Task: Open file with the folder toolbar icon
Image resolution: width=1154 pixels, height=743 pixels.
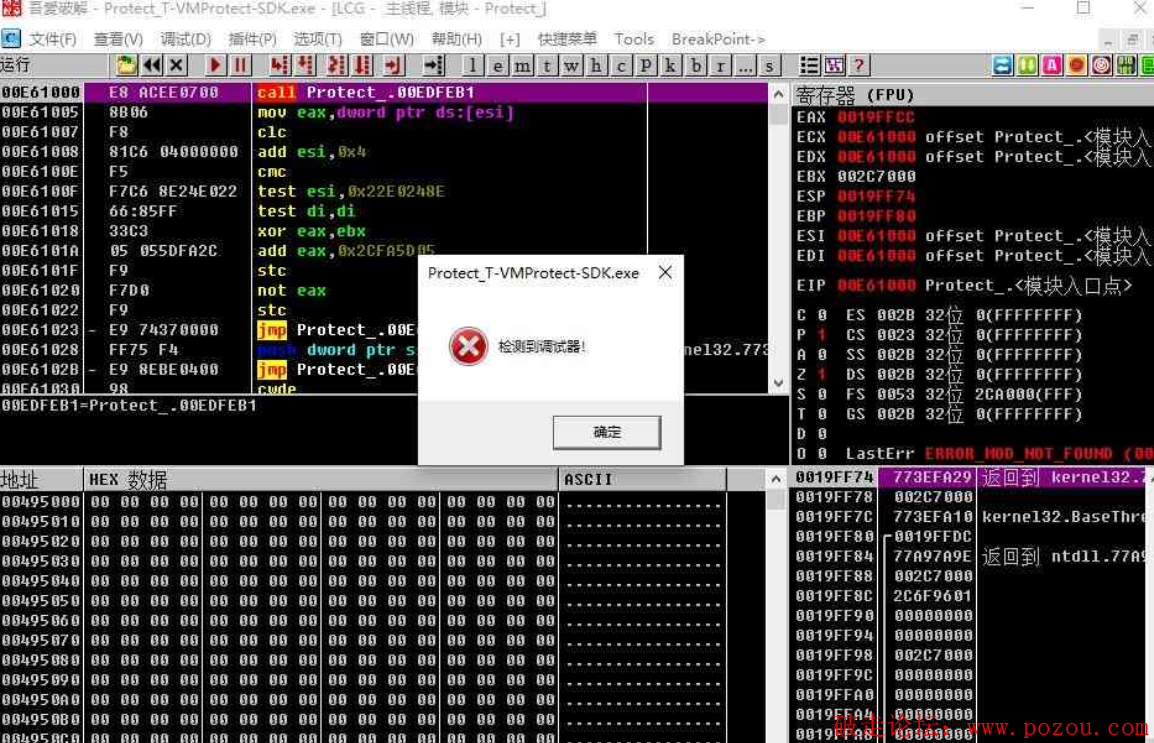Action: (x=127, y=65)
